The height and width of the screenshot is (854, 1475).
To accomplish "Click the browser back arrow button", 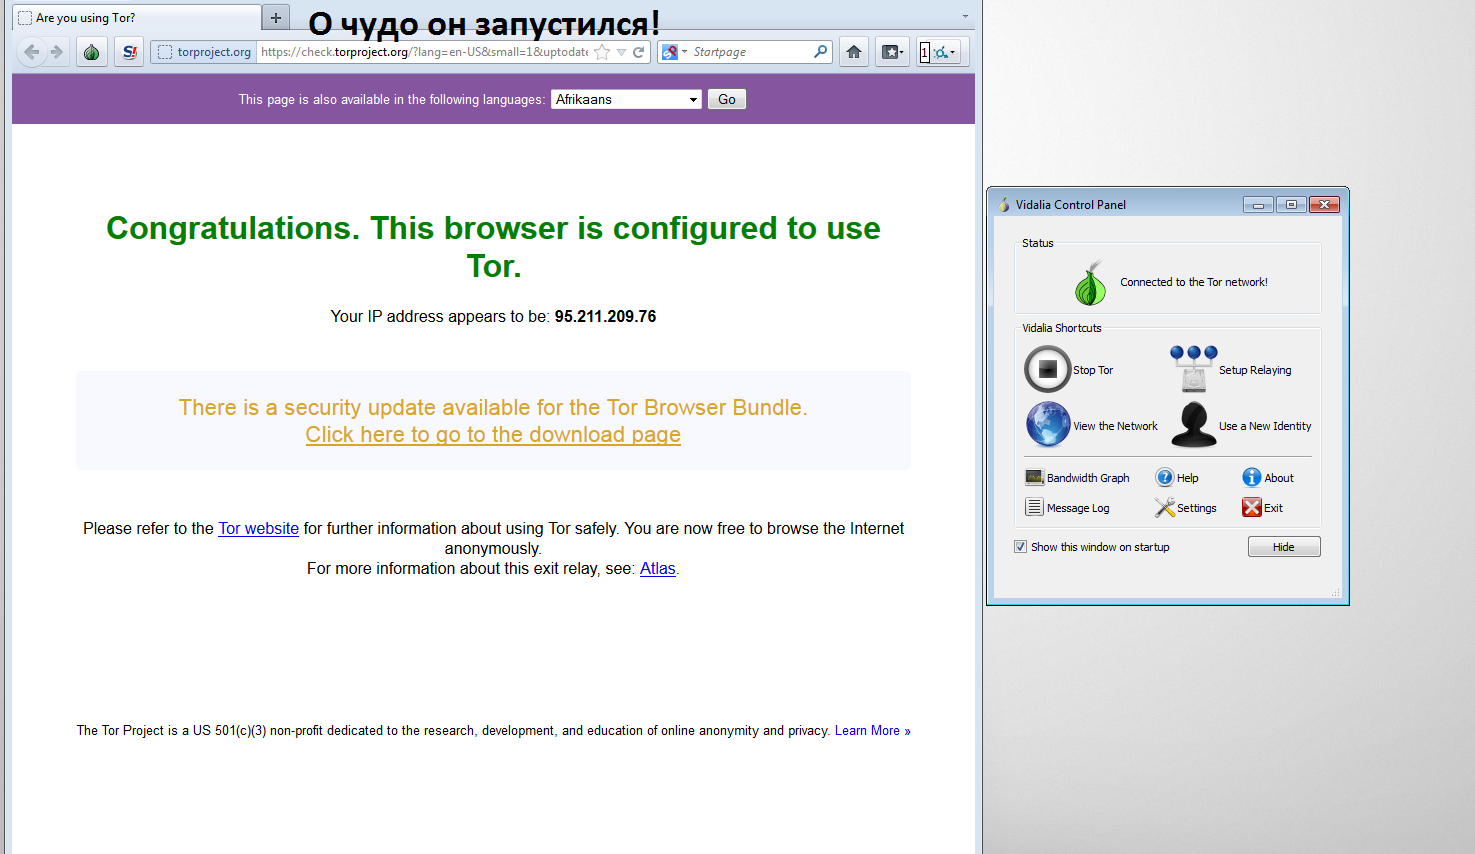I will click(x=31, y=52).
